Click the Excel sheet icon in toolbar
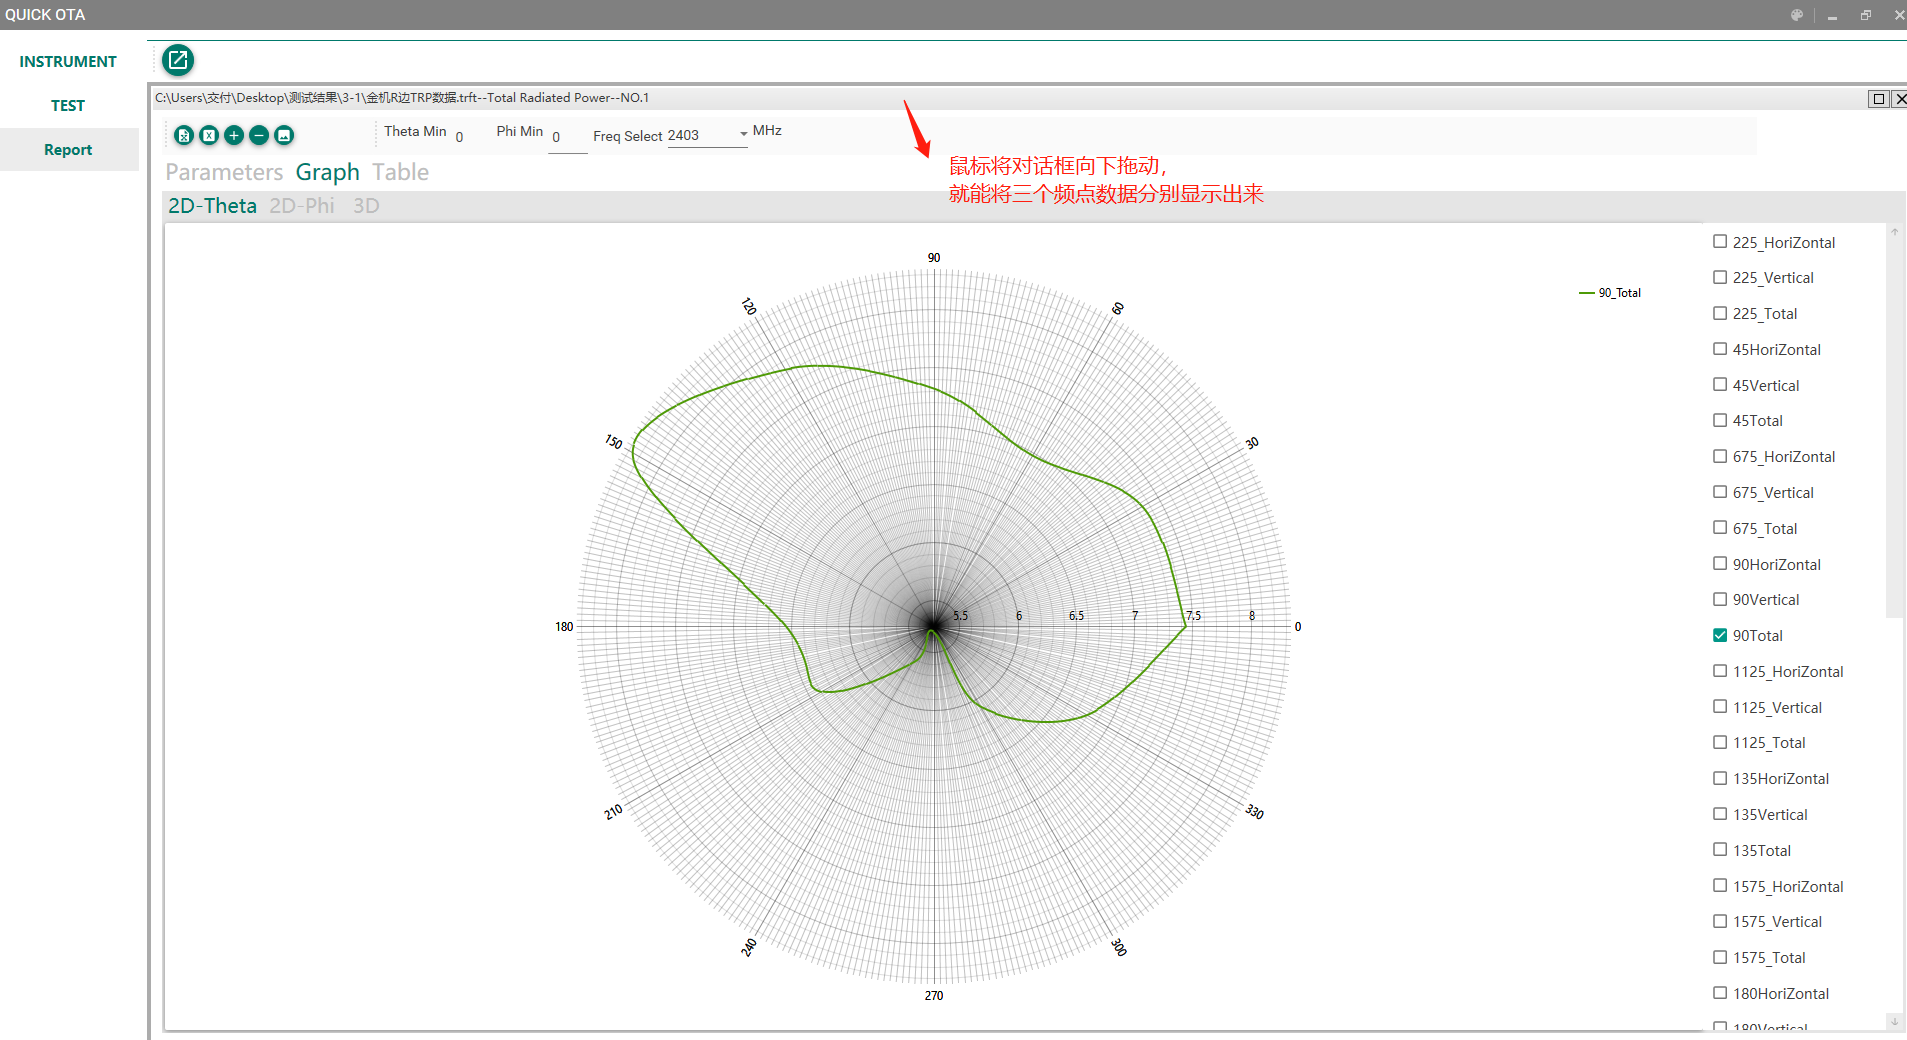Image resolution: width=1907 pixels, height=1040 pixels. coord(209,135)
